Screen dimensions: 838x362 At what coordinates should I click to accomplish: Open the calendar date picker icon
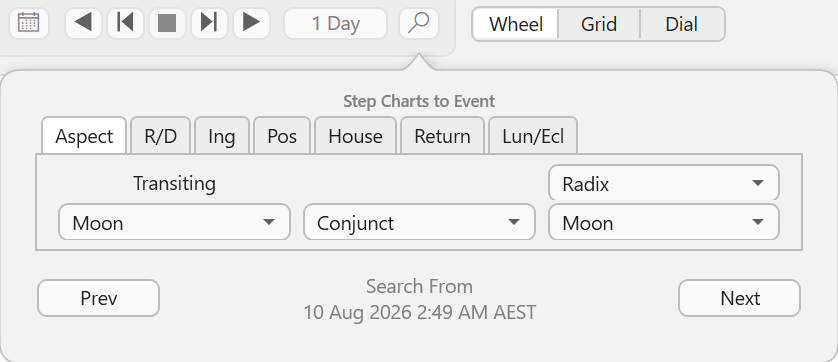pos(28,23)
